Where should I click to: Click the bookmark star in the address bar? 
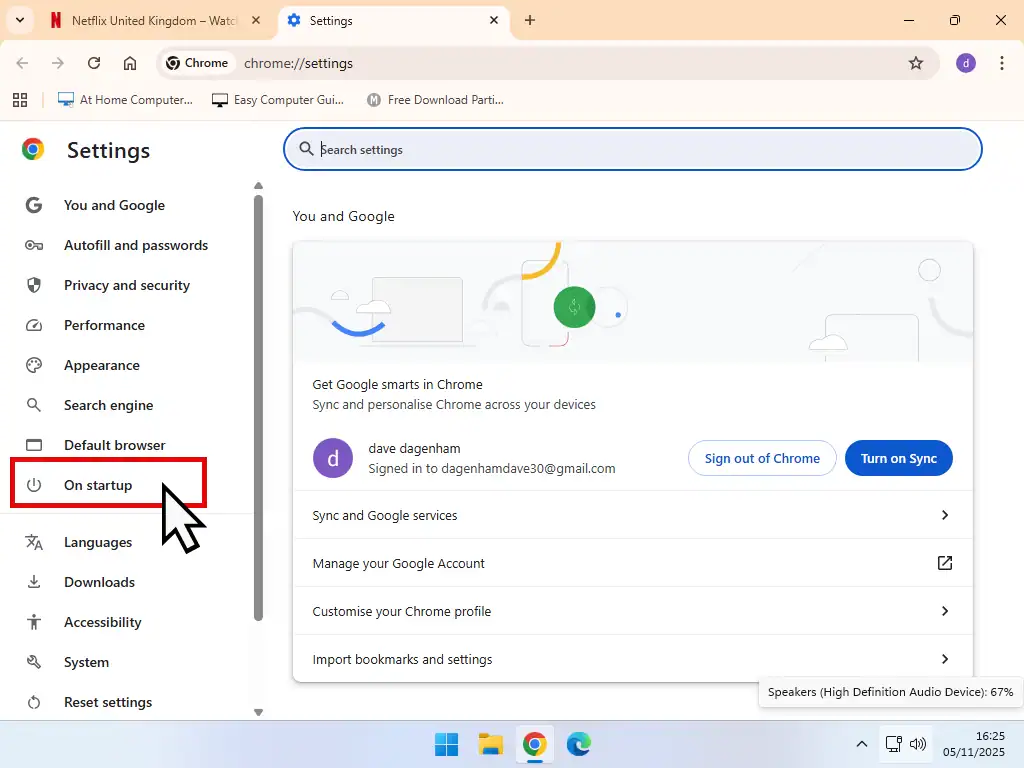pyautogui.click(x=916, y=63)
